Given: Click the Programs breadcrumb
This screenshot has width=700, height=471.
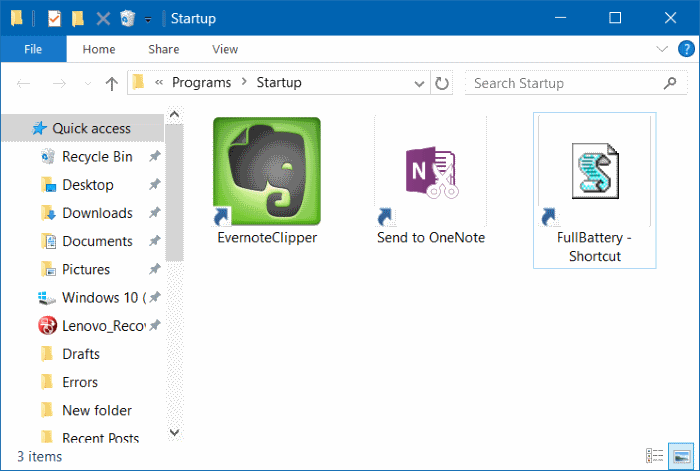Looking at the screenshot, I should [201, 83].
